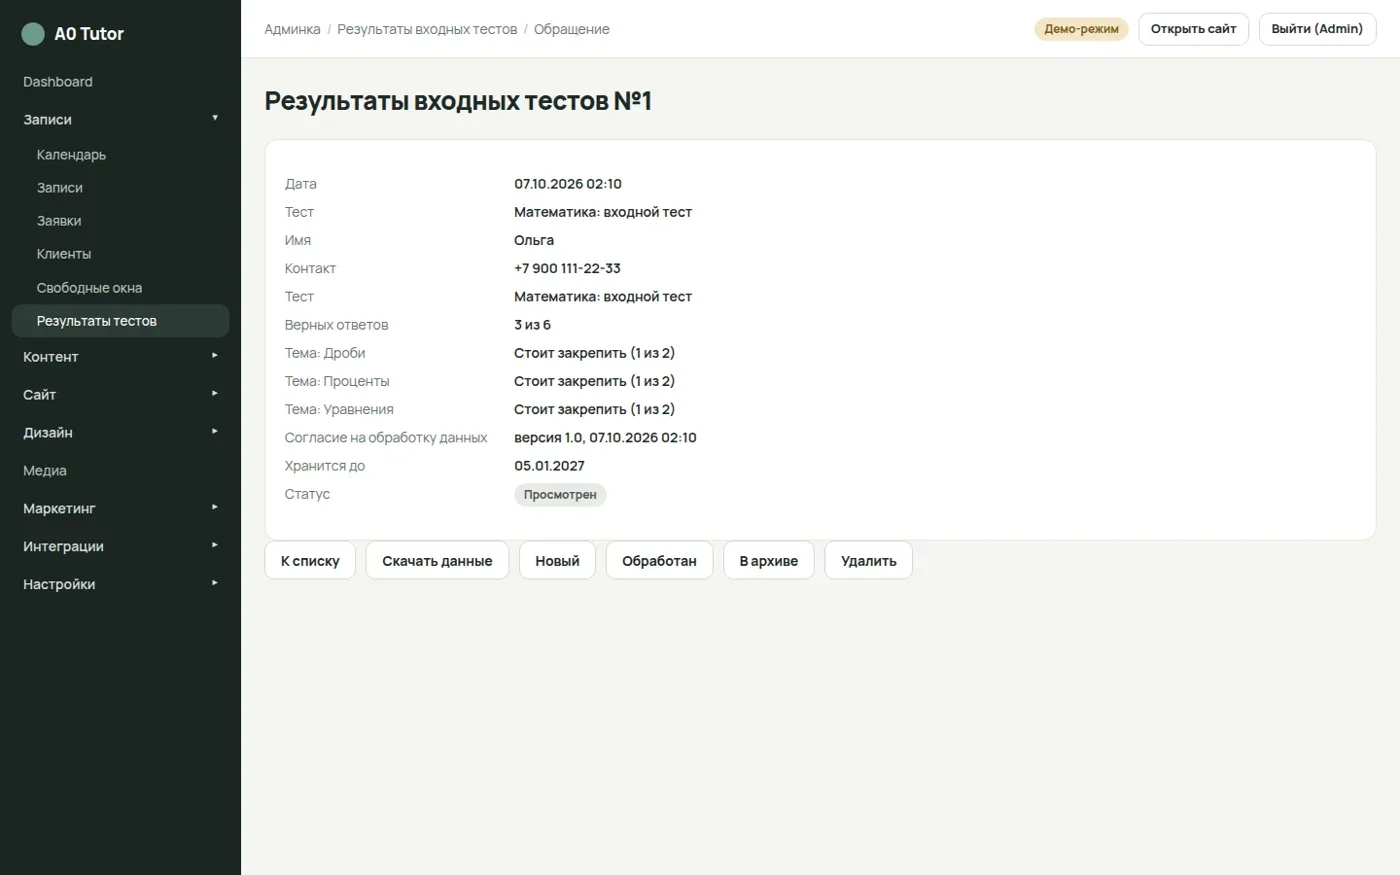Move the result to В архиве
Screen dimensions: 1400x875
coord(768,561)
